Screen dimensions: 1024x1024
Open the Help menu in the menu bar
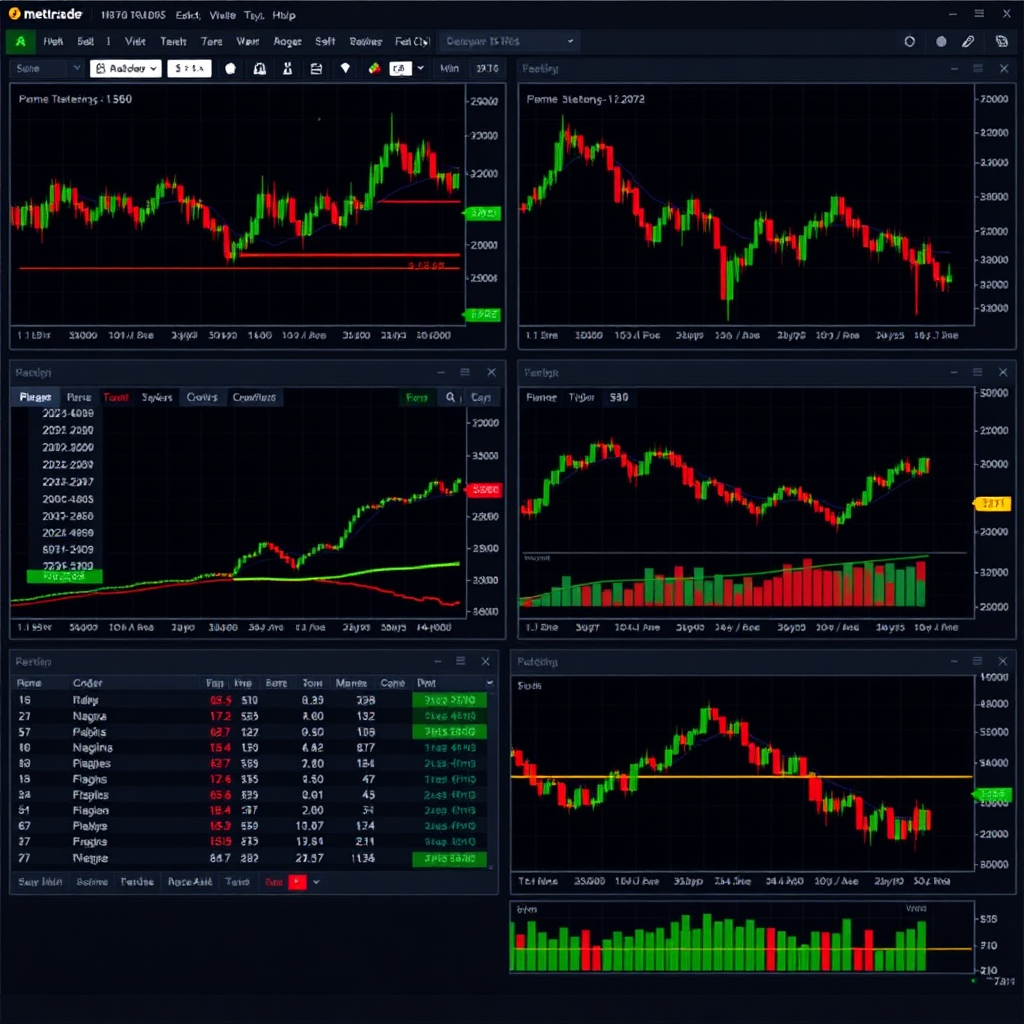point(284,16)
